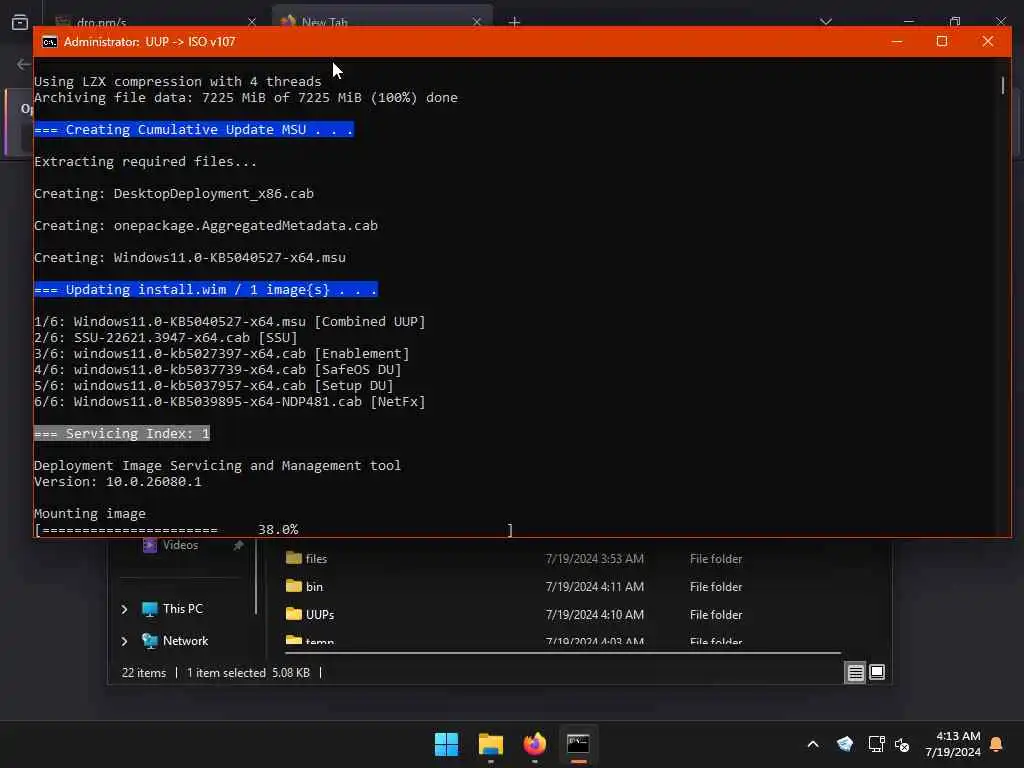1024x768 pixels.
Task: Click the cmd icon in console title bar
Action: pos(50,42)
